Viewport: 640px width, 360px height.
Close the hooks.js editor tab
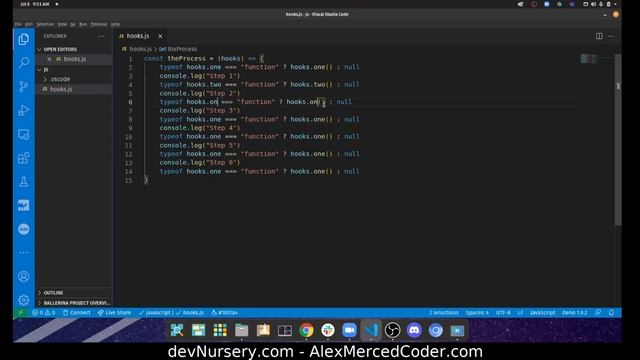point(160,36)
